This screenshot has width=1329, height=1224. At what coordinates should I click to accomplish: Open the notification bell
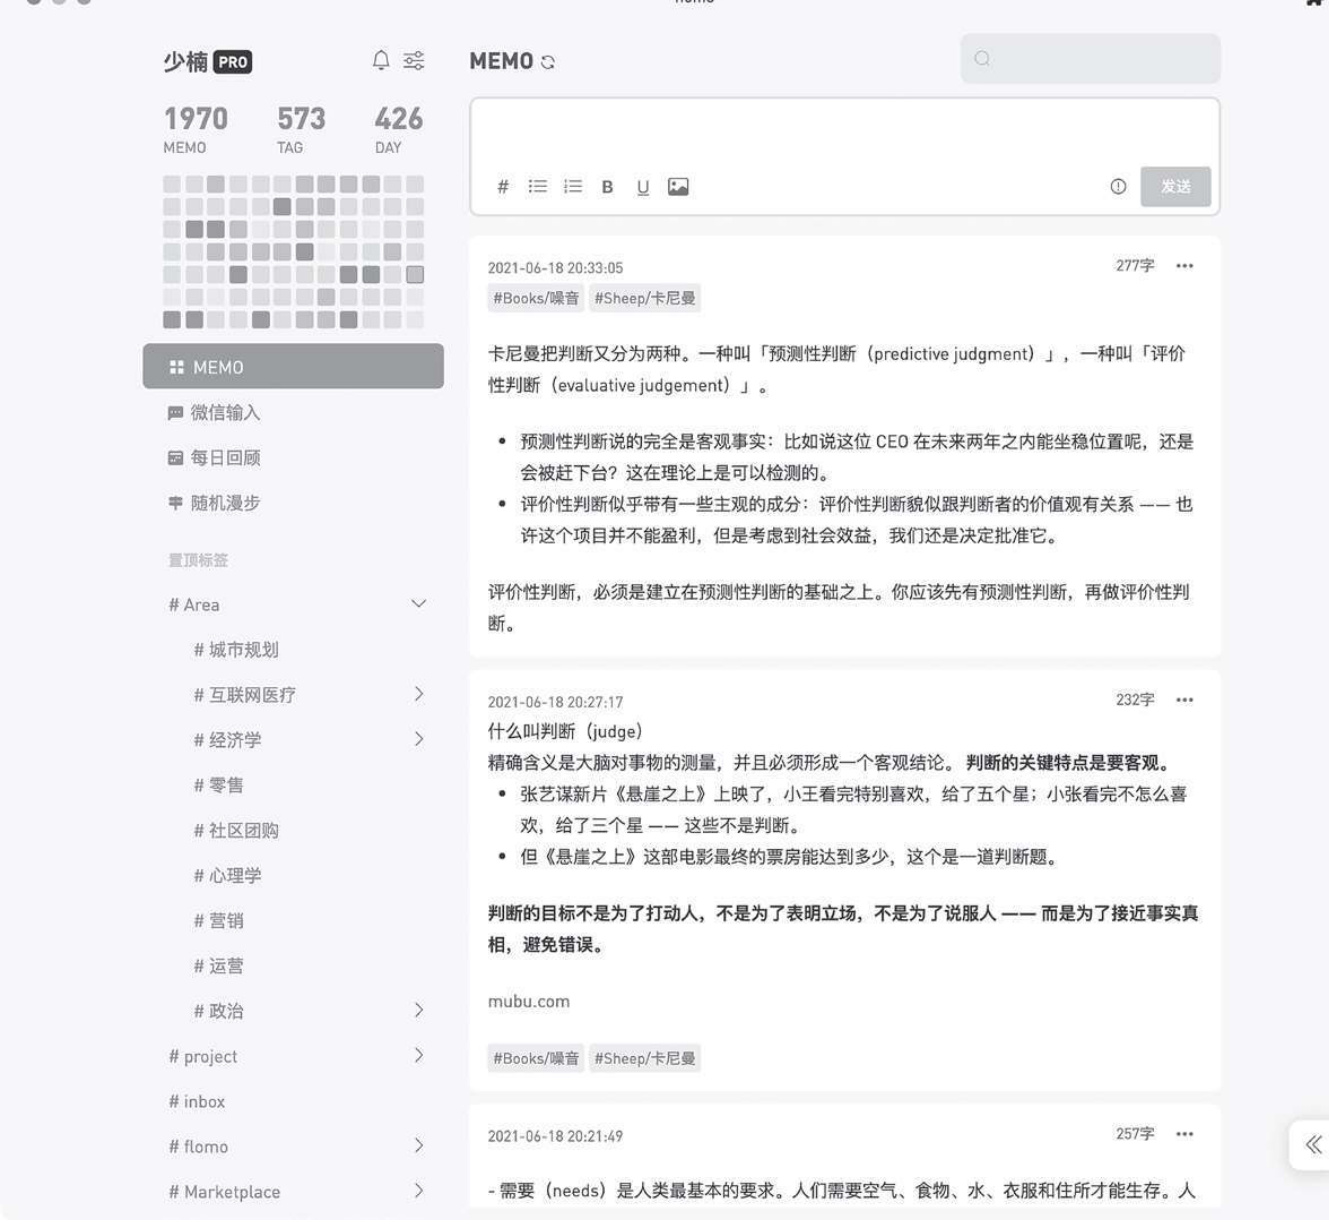point(381,61)
